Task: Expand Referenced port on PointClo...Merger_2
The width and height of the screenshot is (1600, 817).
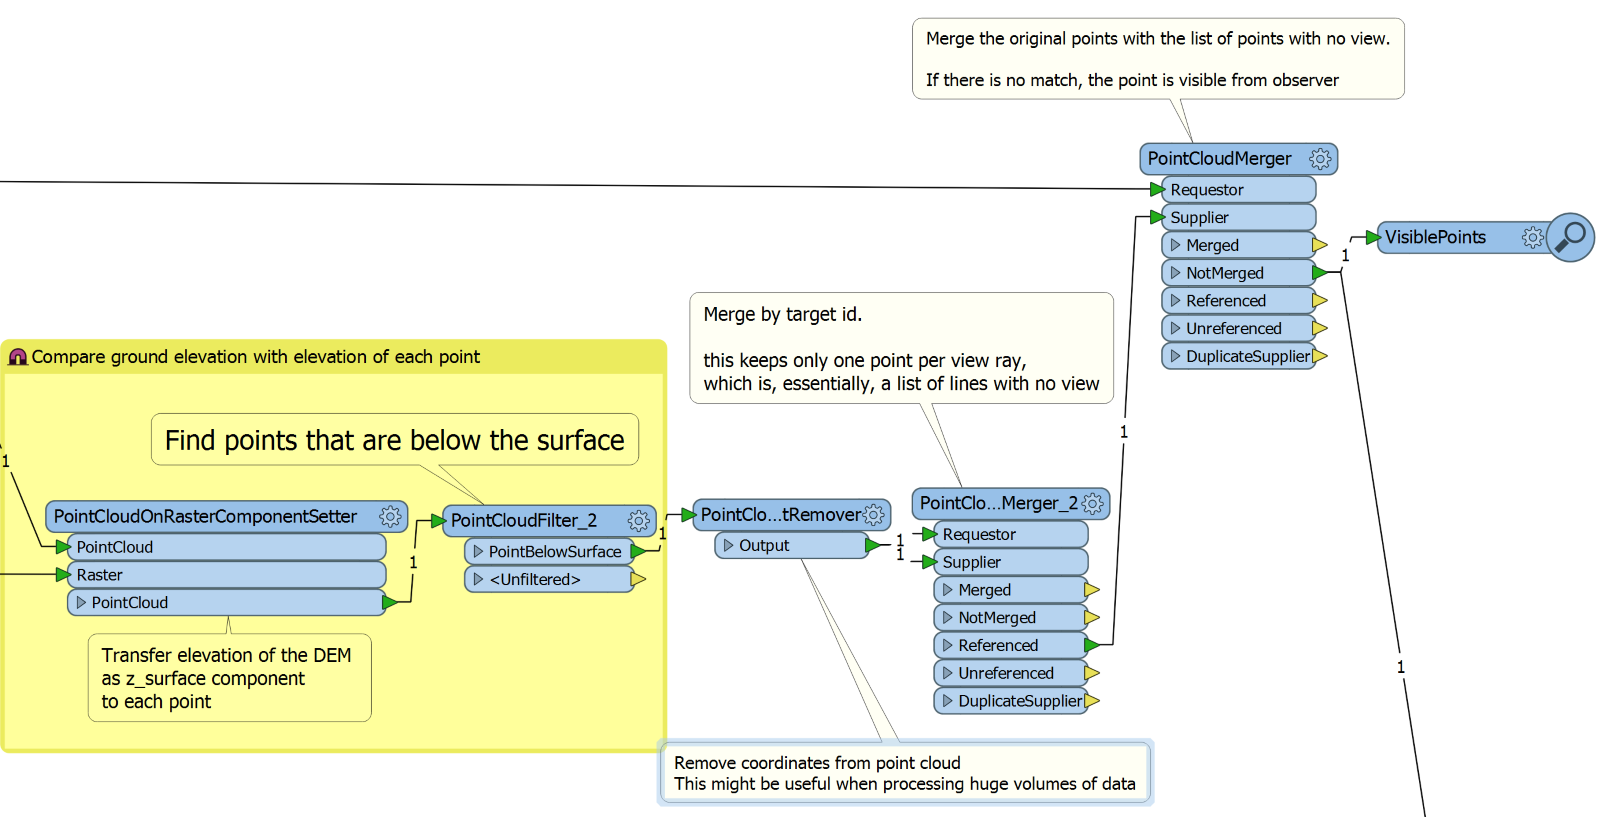Action: [947, 645]
